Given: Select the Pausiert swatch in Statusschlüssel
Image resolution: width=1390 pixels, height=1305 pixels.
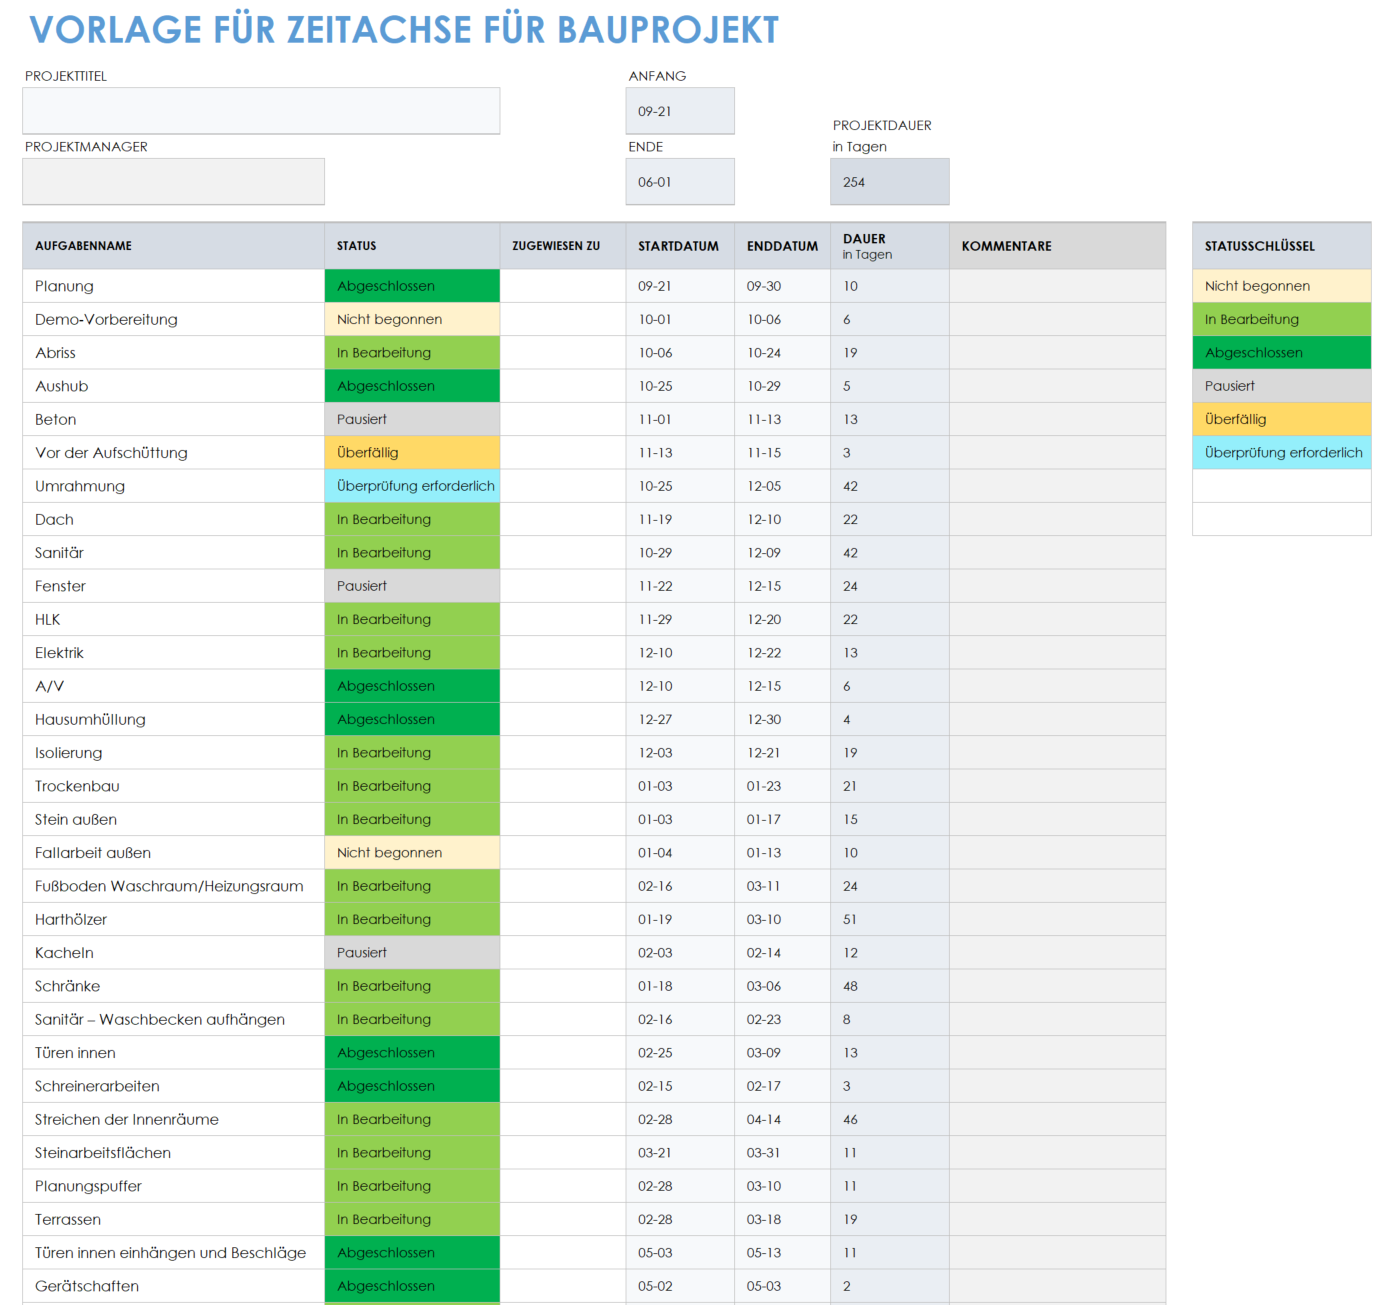Looking at the screenshot, I should [1282, 386].
